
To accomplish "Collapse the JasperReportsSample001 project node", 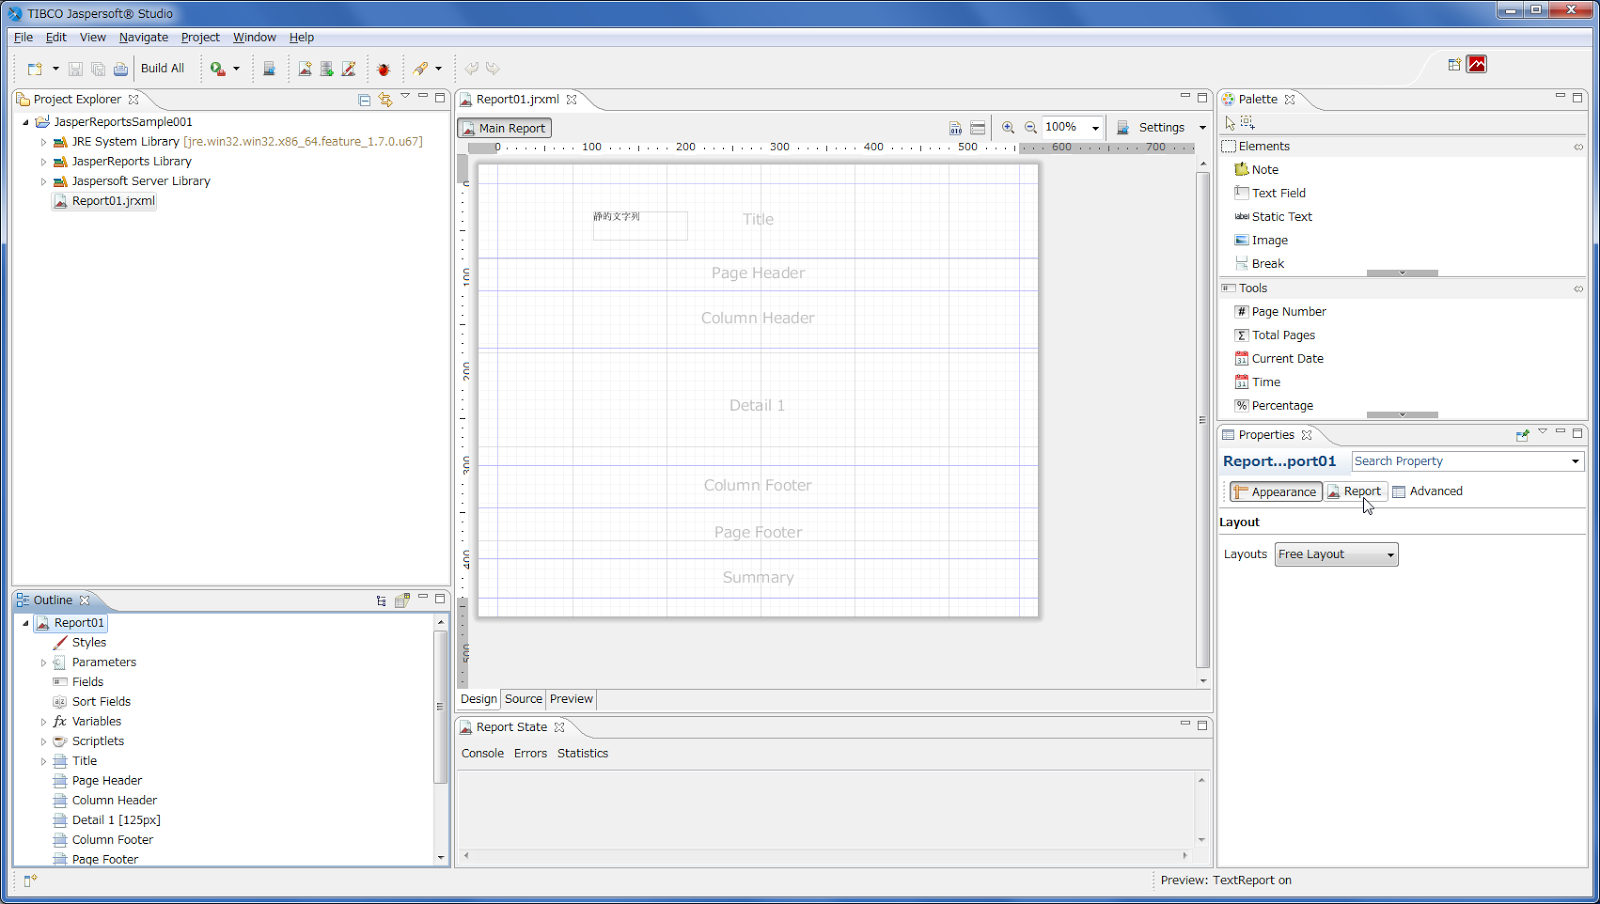I will (25, 122).
